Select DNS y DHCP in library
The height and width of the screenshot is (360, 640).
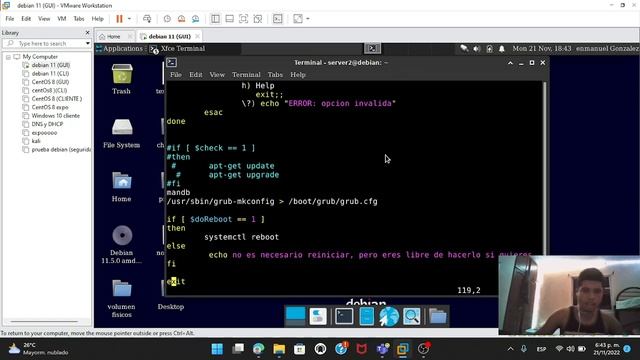(x=47, y=124)
